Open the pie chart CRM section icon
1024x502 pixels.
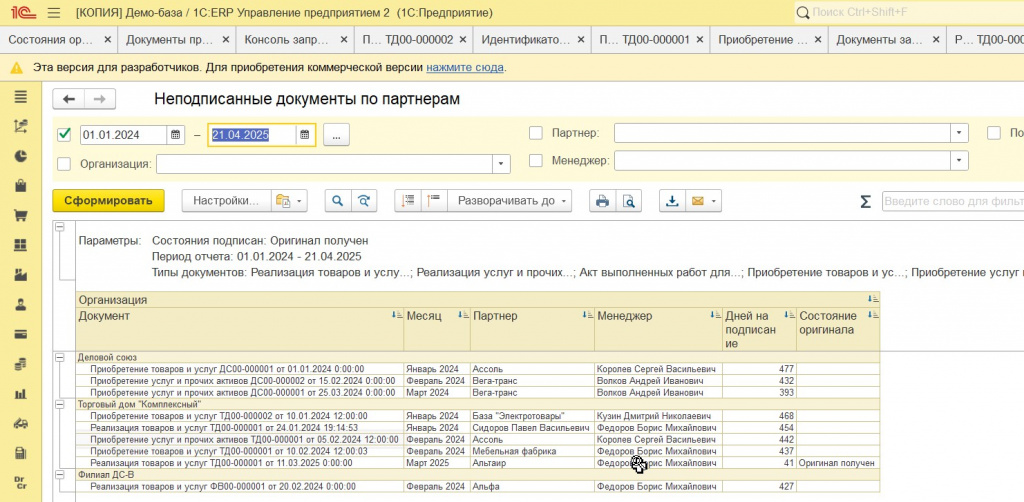point(20,156)
